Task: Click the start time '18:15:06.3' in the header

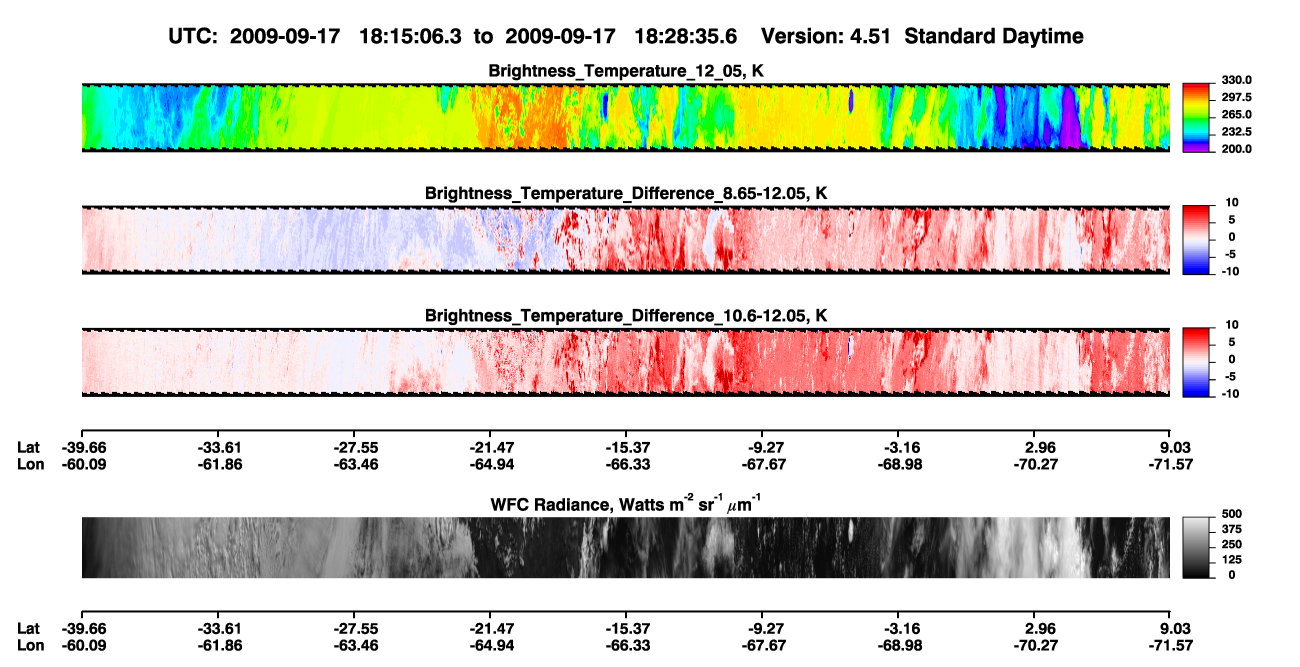Action: click(x=411, y=36)
